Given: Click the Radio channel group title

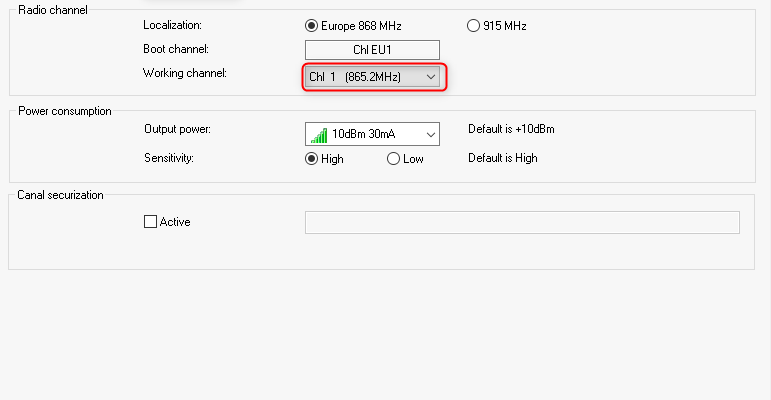Looking at the screenshot, I should (53, 10).
